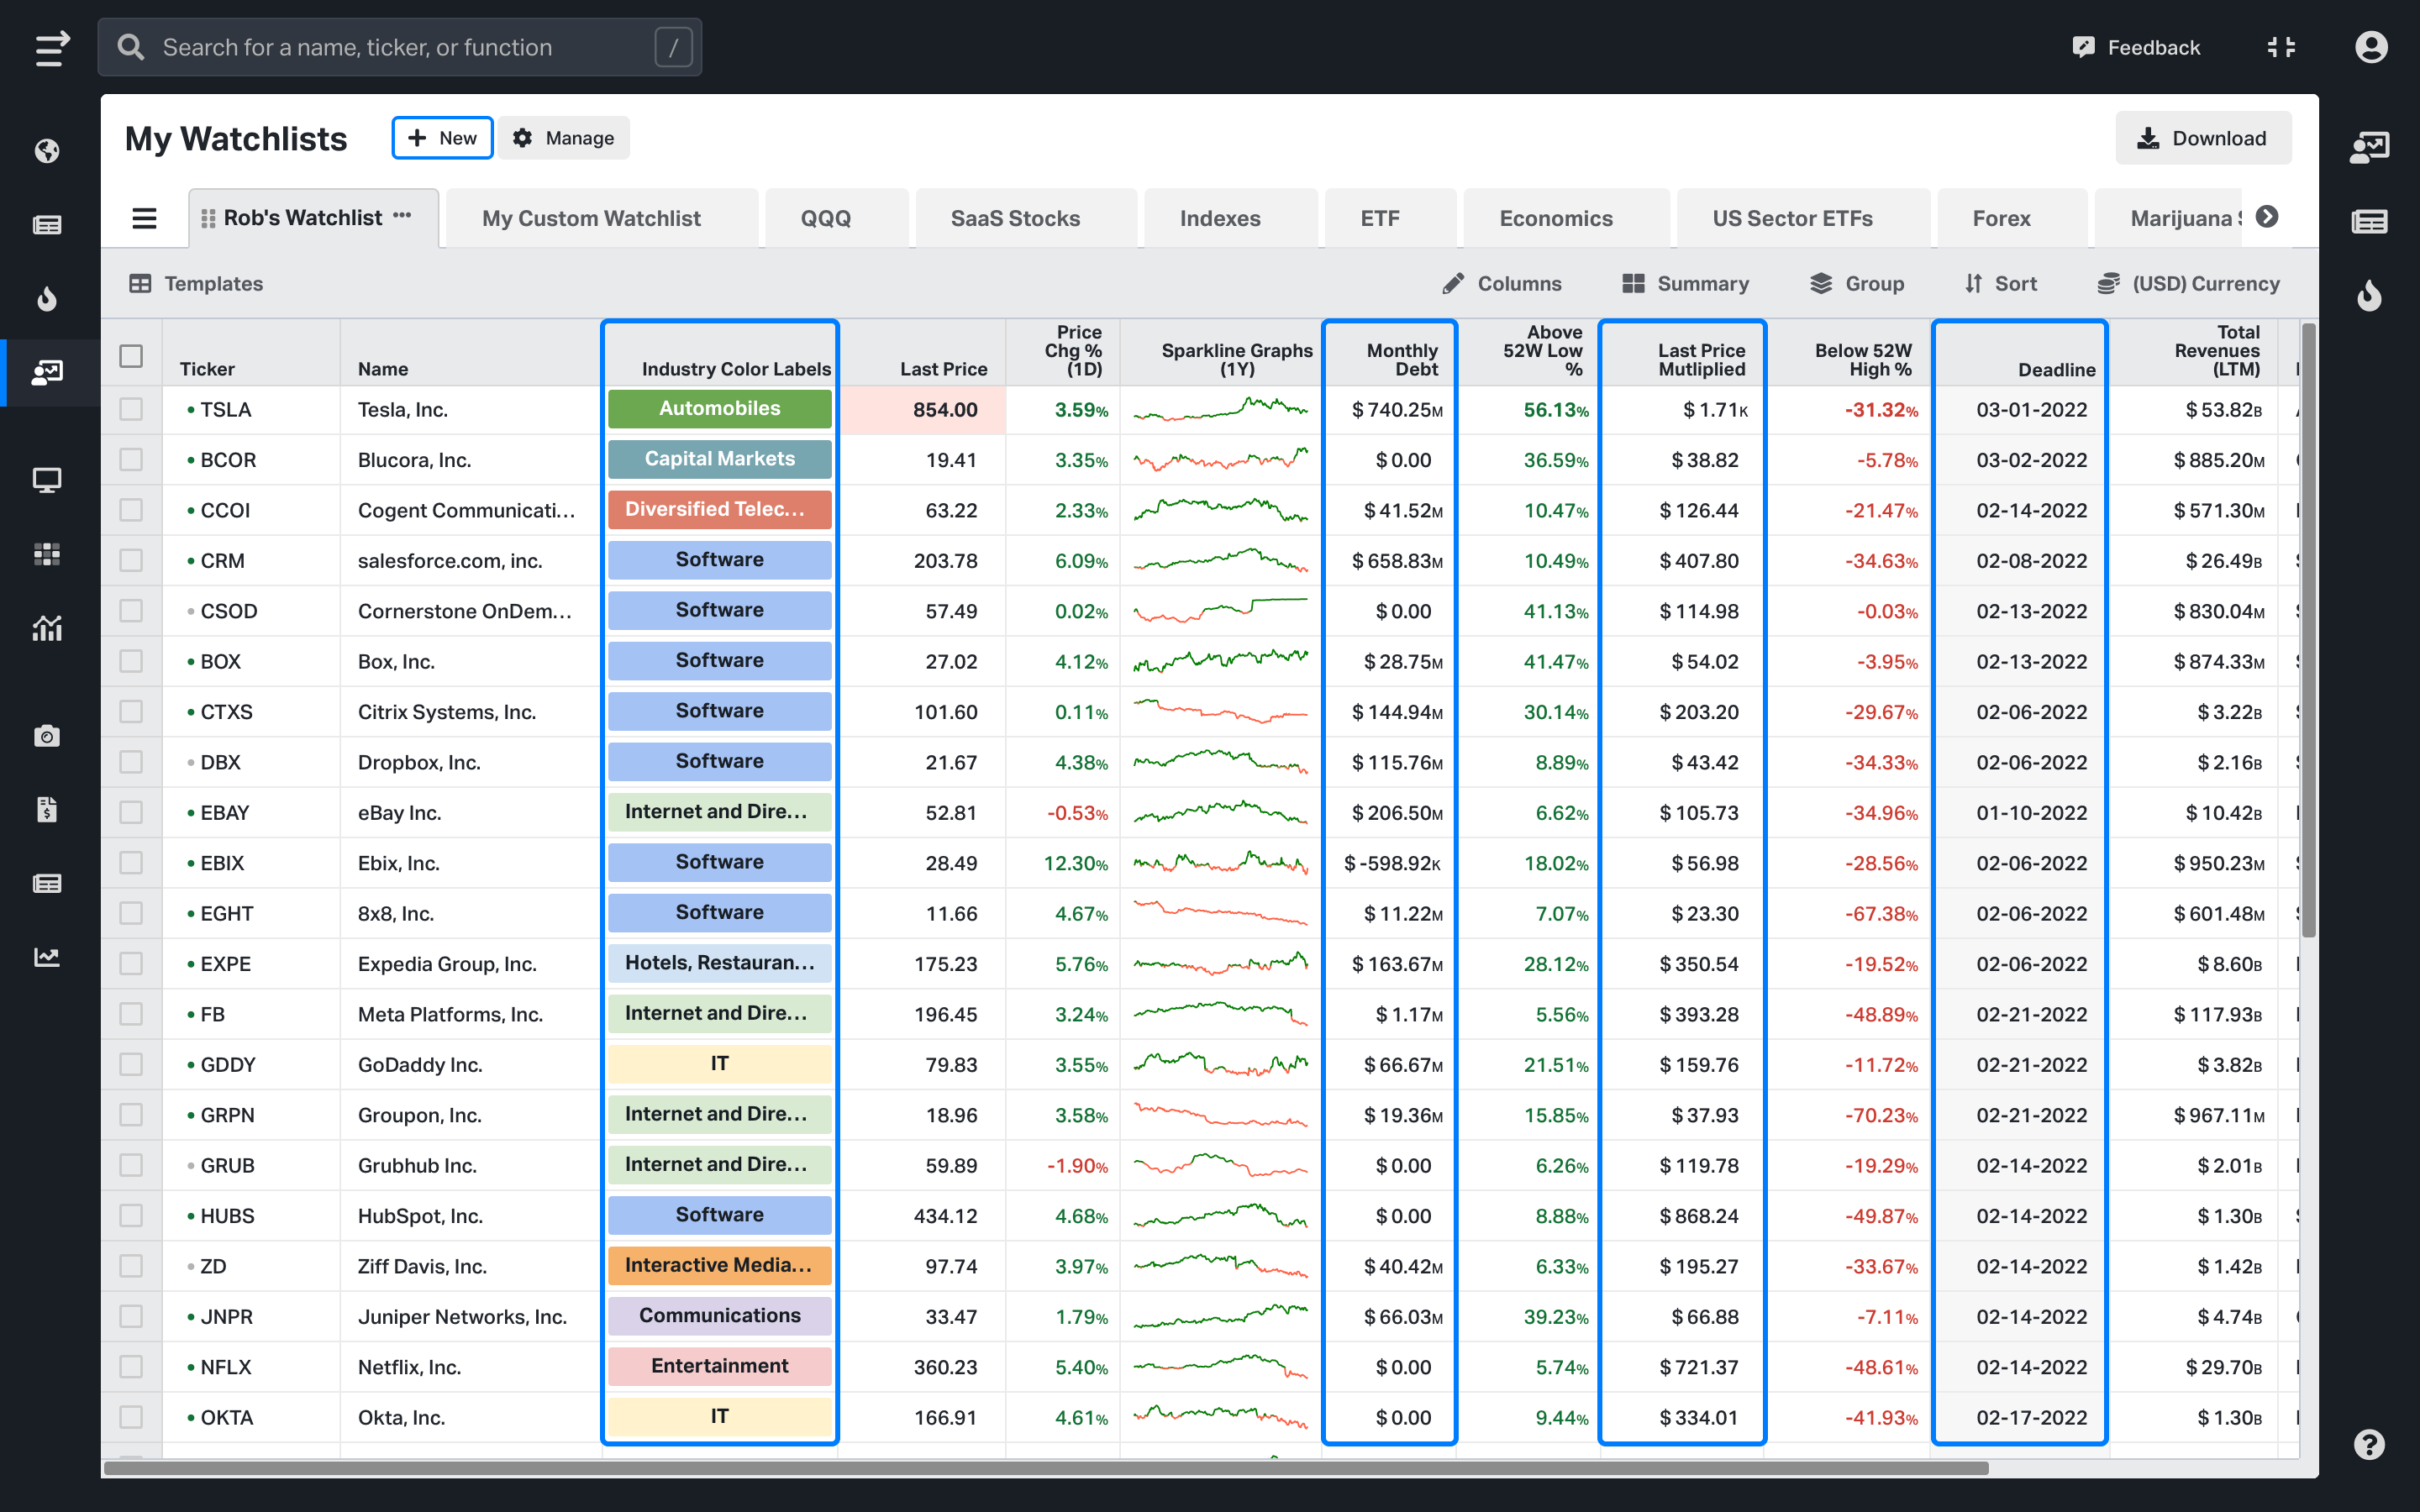Viewport: 2420px width, 1512px height.
Task: Tick the checkbox for NFLX row
Action: tap(131, 1367)
